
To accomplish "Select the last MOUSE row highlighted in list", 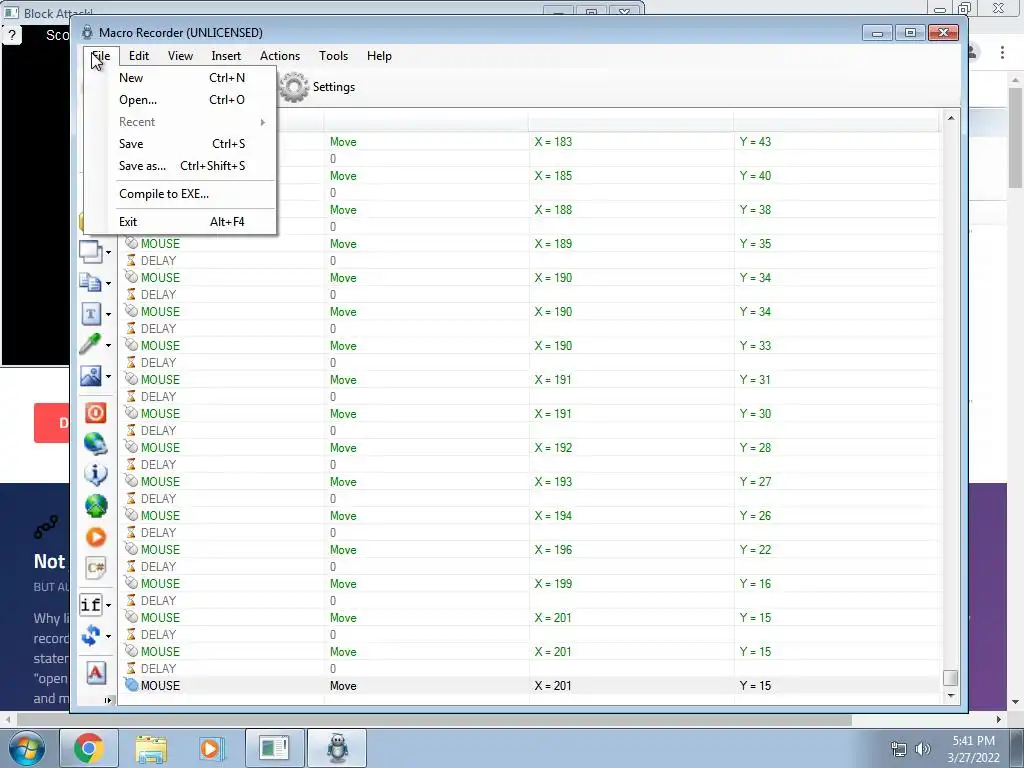I will click(529, 686).
